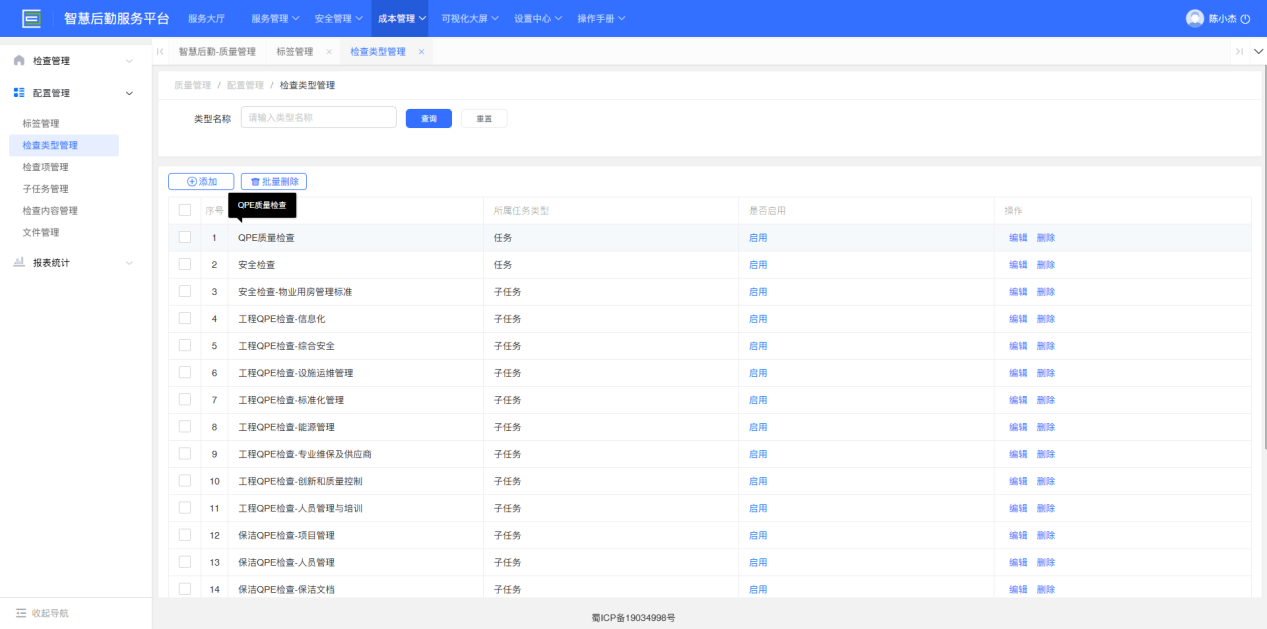The width and height of the screenshot is (1267, 629).
Task: Toggle the select-all header checkbox
Action: (185, 210)
